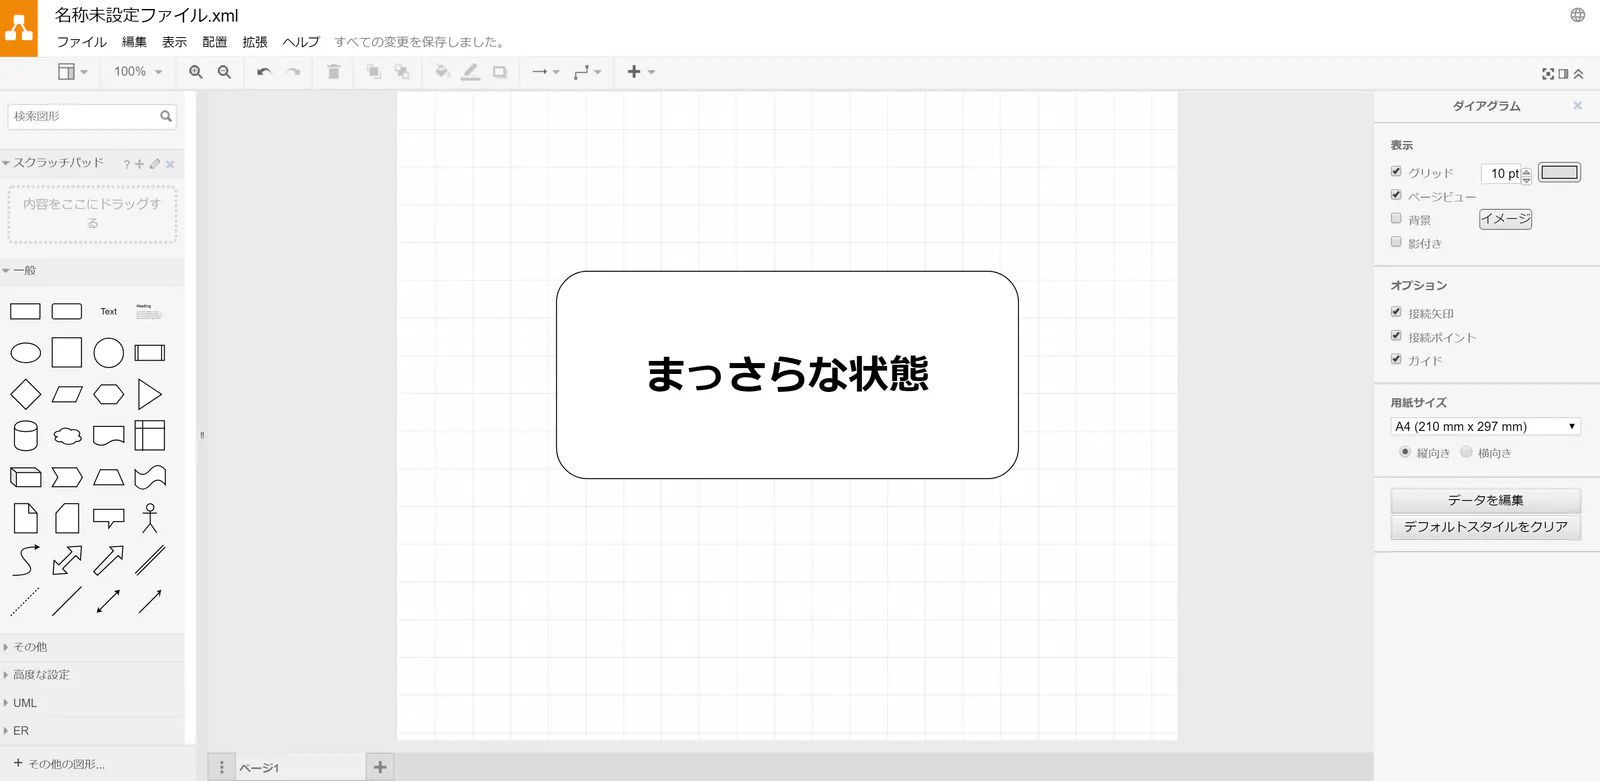Image resolution: width=1600 pixels, height=781 pixels.
Task: Open the line color pencil tool
Action: click(471, 72)
